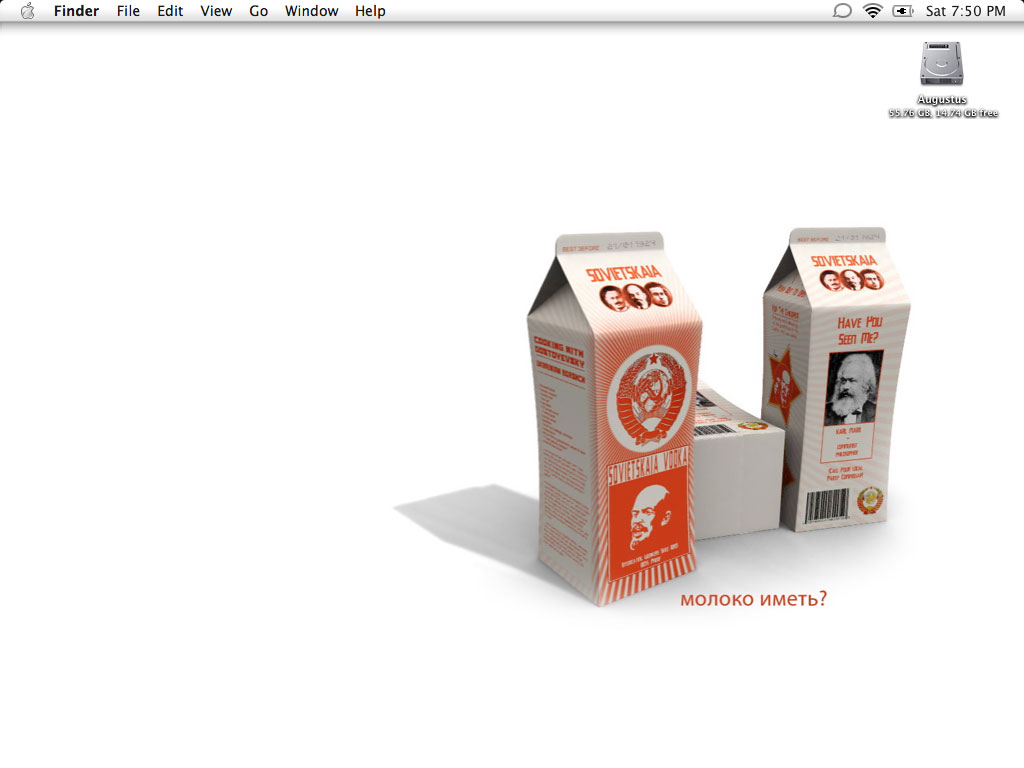Open the Window menu
Screen dimensions: 1024x768
point(312,11)
